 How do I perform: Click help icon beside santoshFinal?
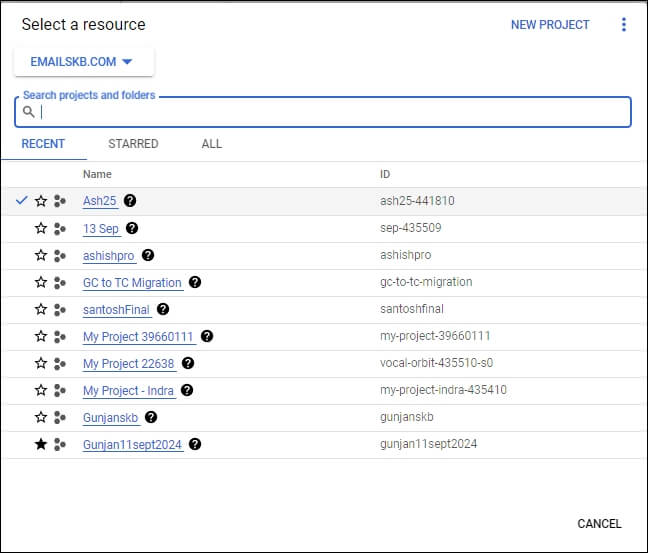(x=163, y=309)
